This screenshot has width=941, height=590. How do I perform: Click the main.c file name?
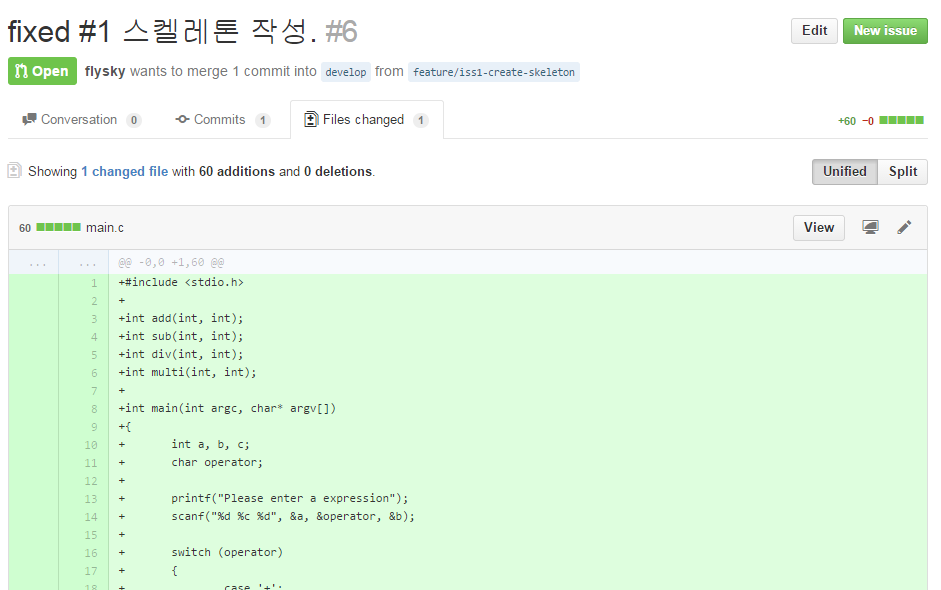104,227
